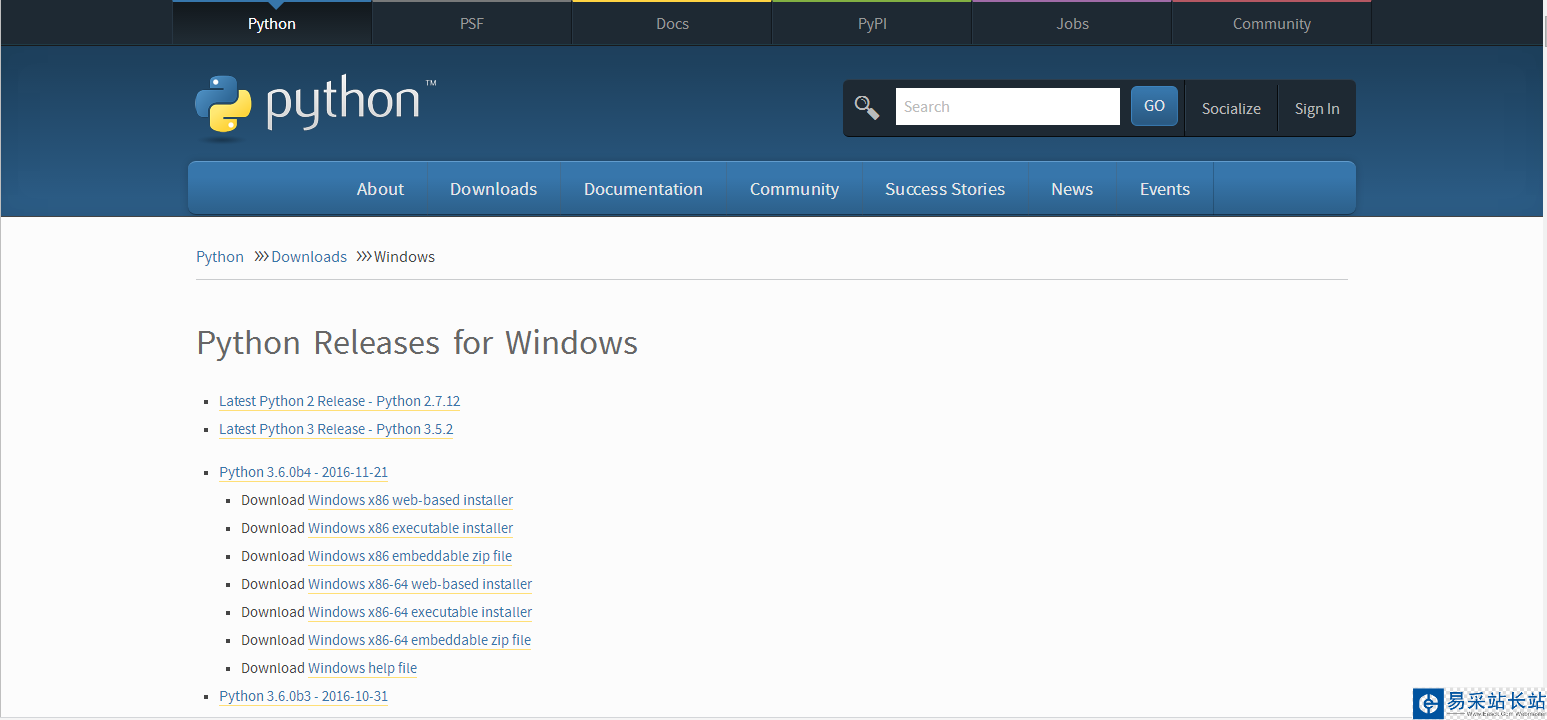Screen dimensions: 1547x720
Task: Download Windows x86 web-based installer
Action: (411, 500)
